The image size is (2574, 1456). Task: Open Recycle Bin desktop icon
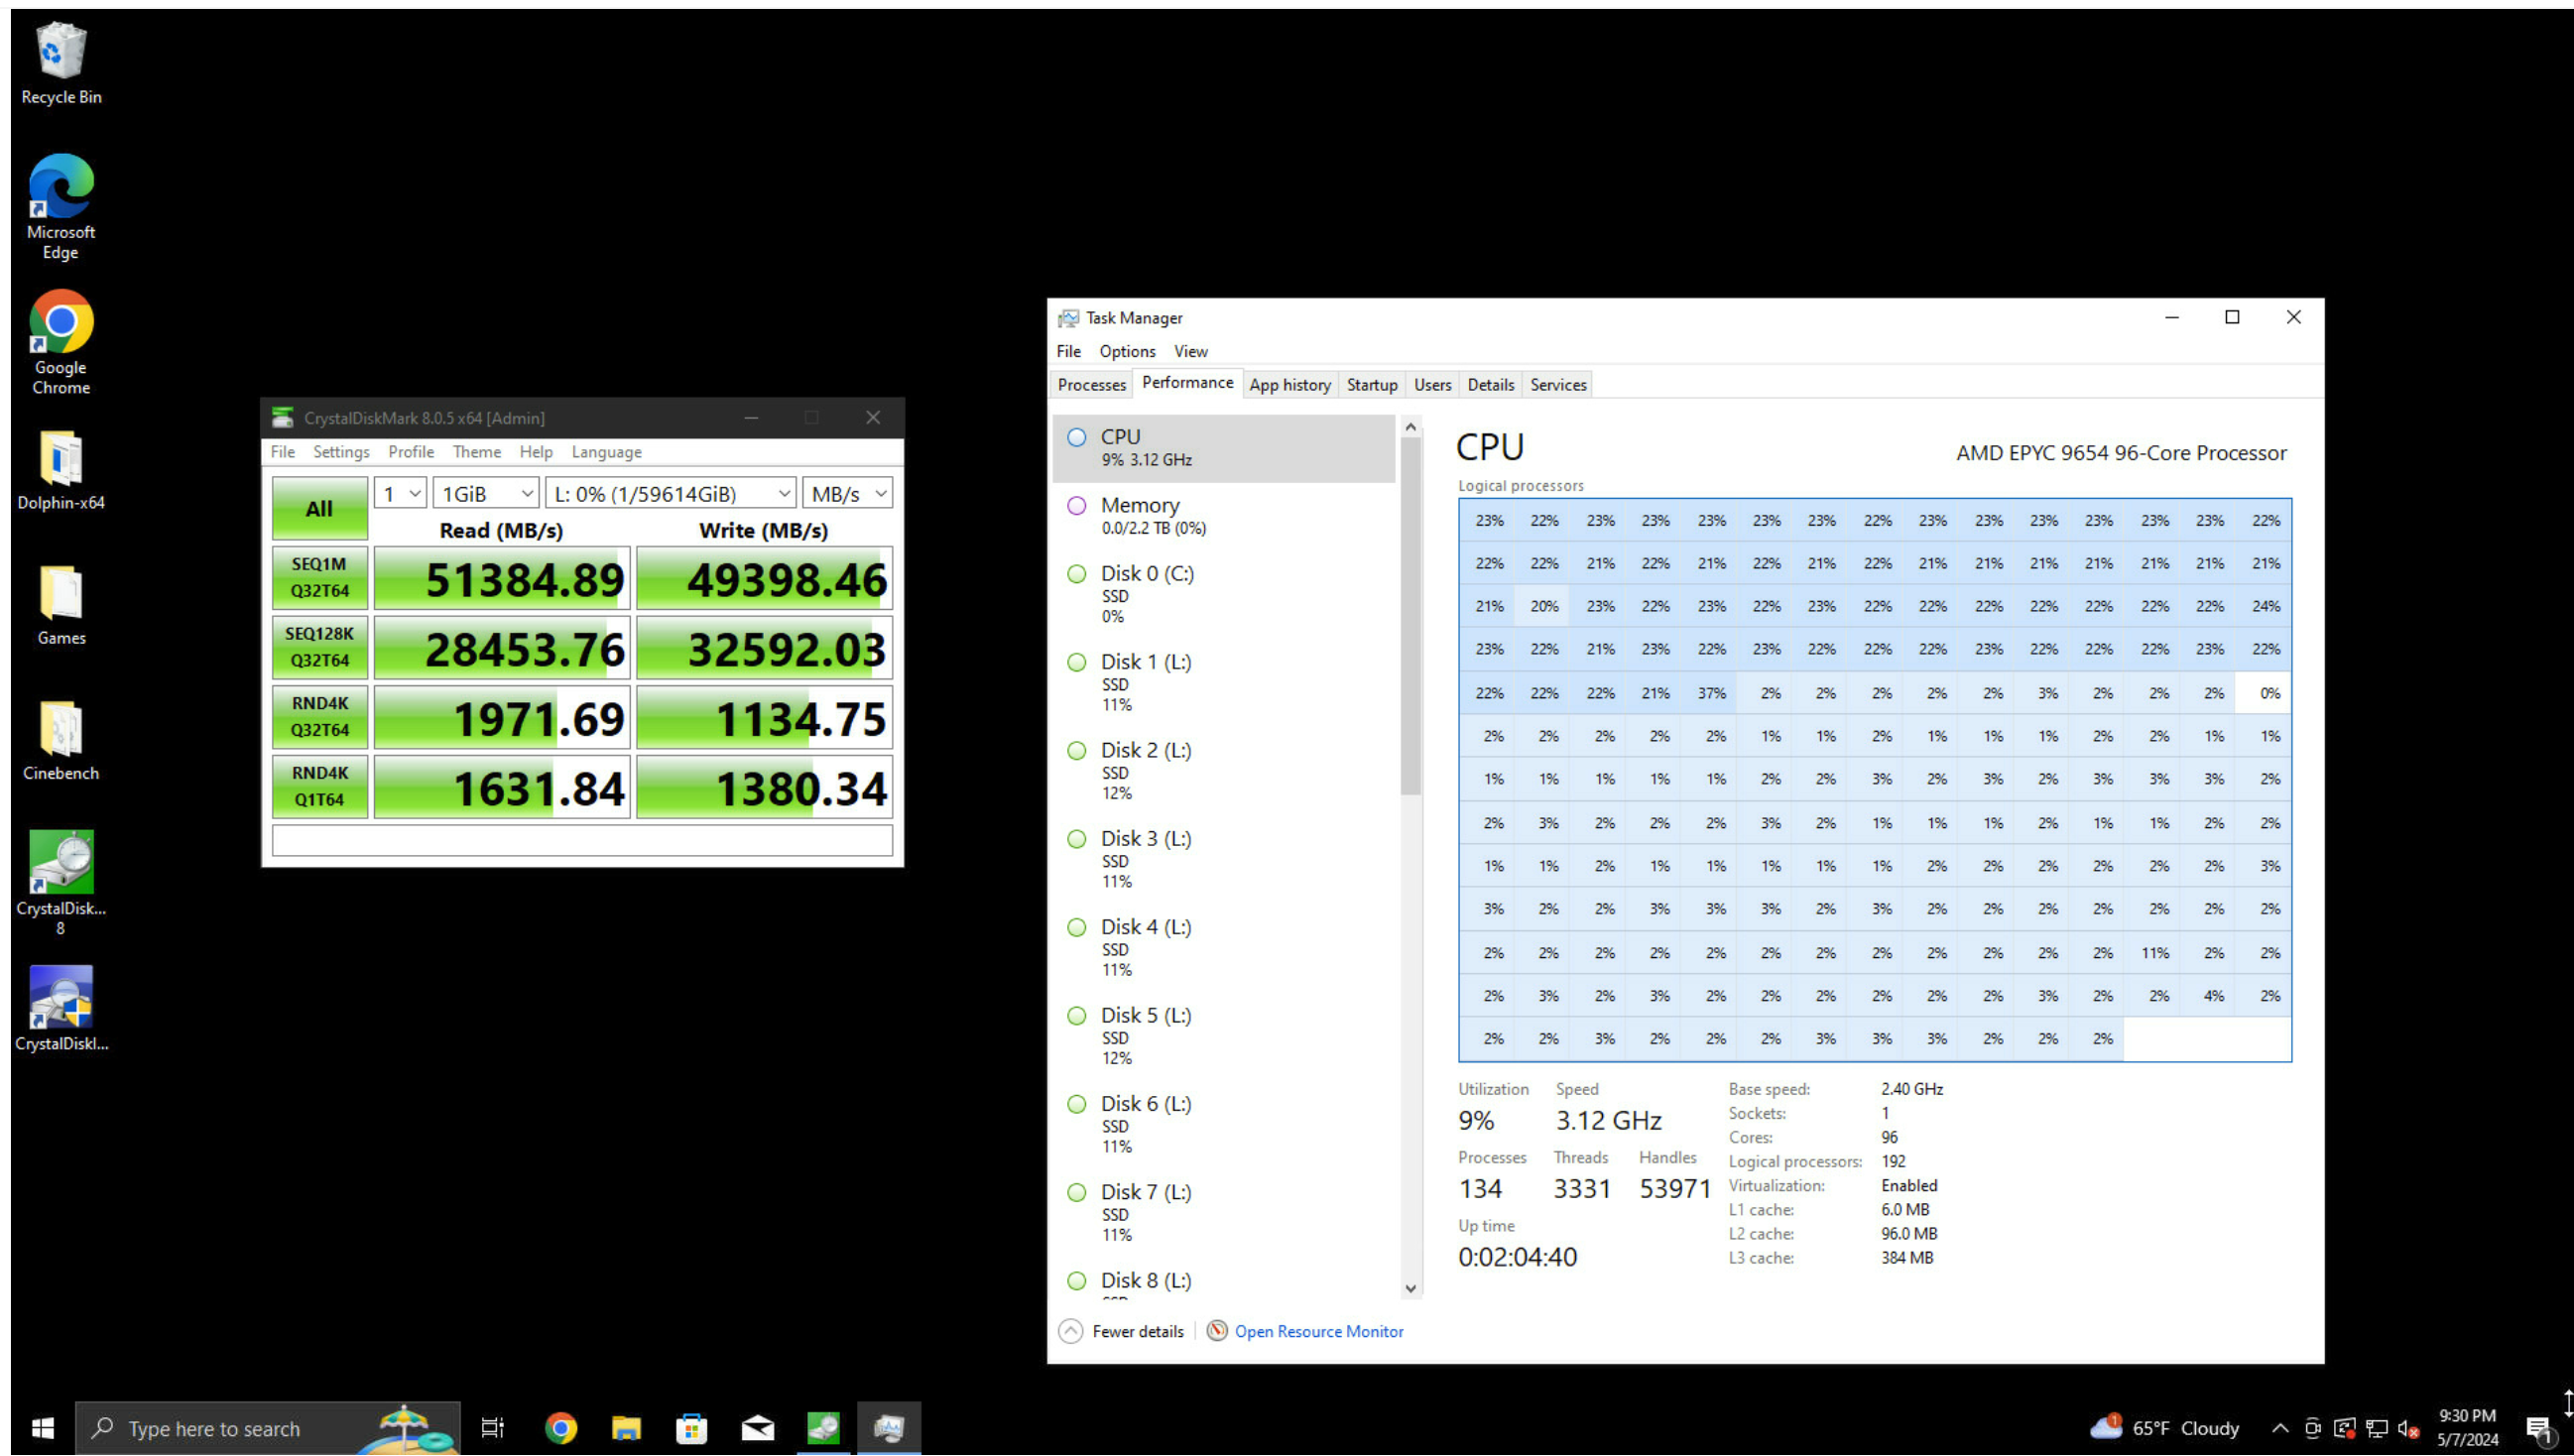[x=61, y=63]
